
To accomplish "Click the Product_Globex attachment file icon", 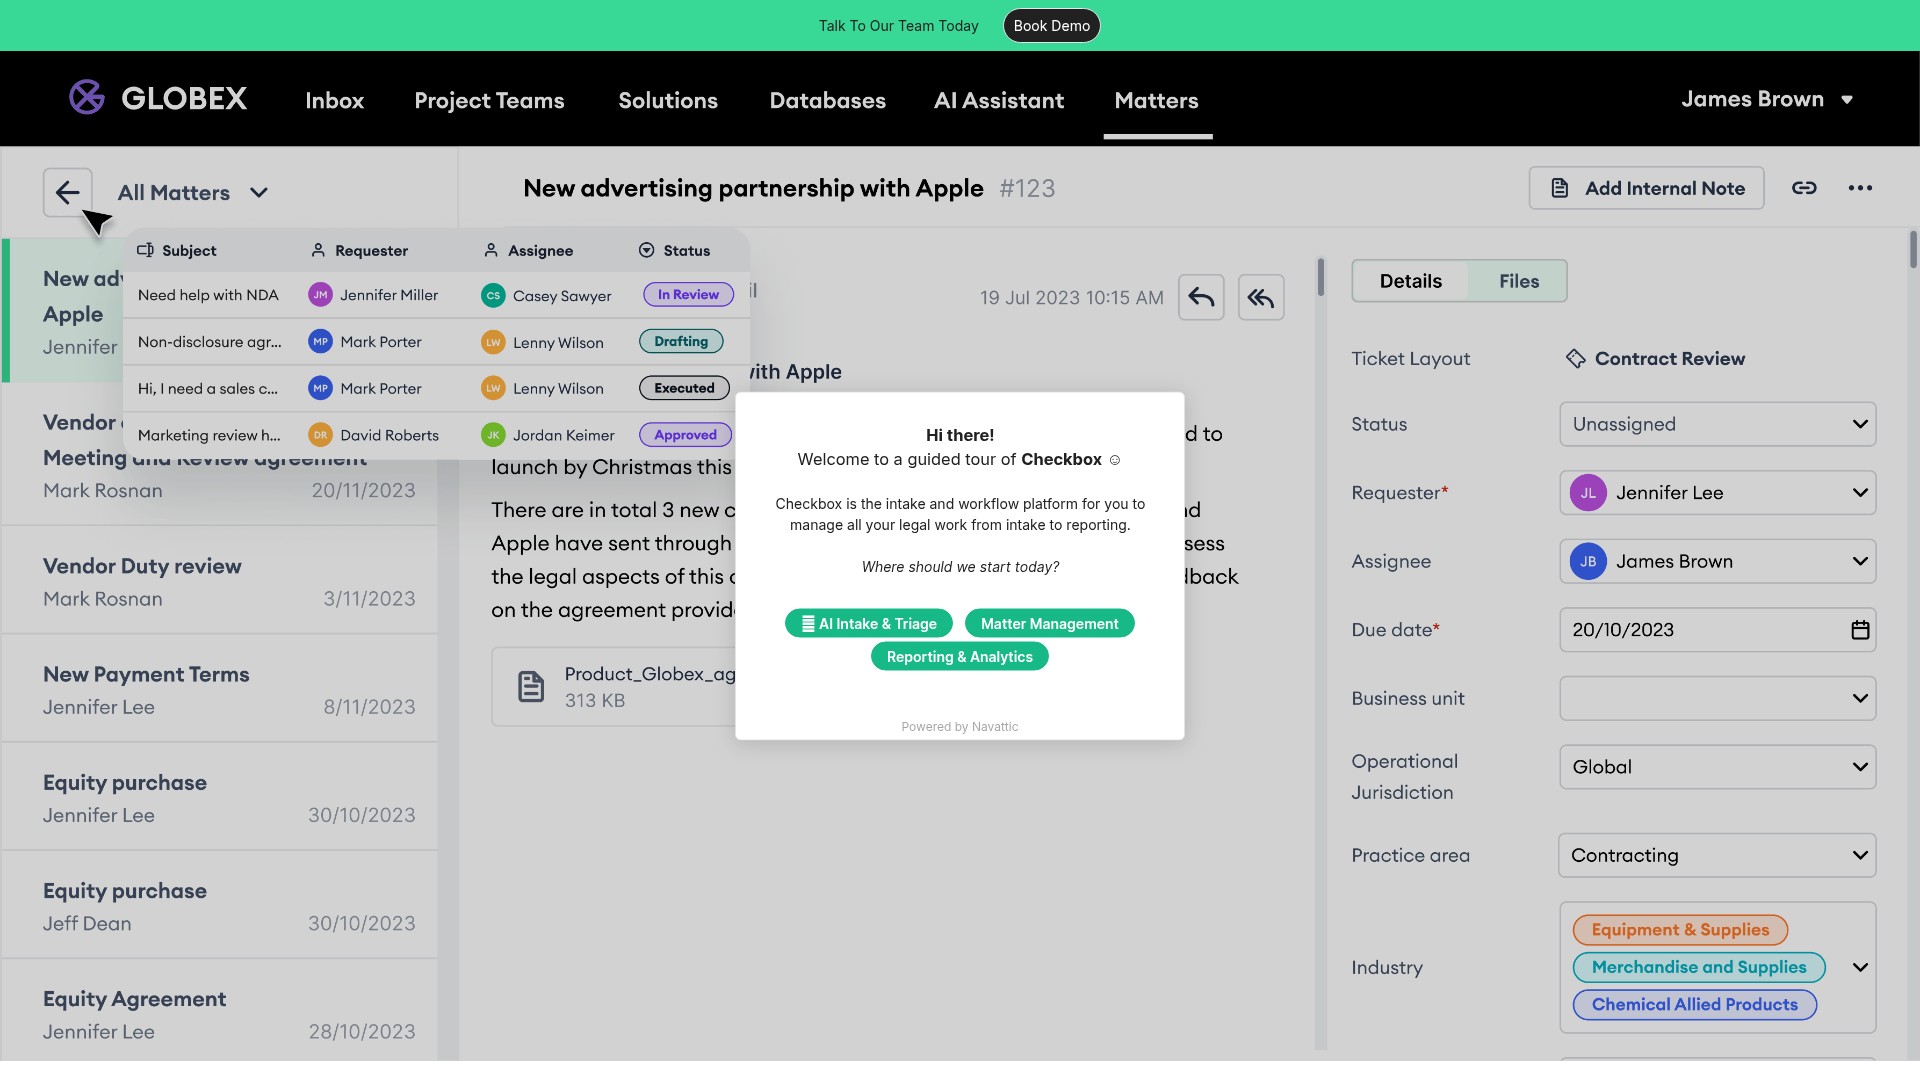I will pos(531,686).
